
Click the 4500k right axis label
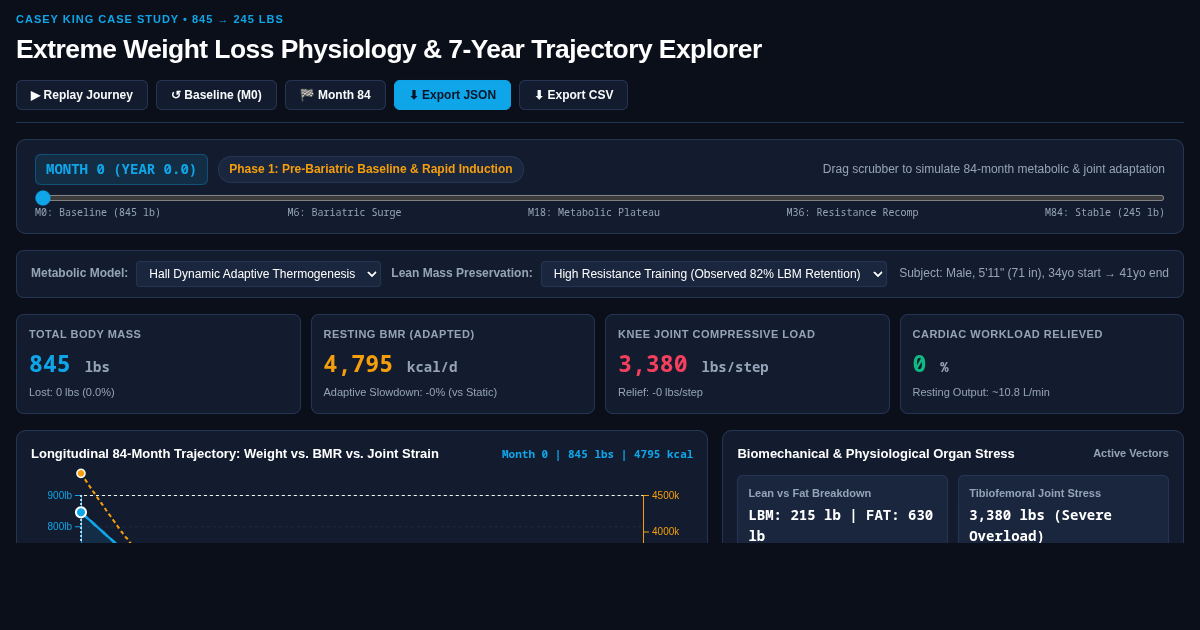(x=665, y=496)
